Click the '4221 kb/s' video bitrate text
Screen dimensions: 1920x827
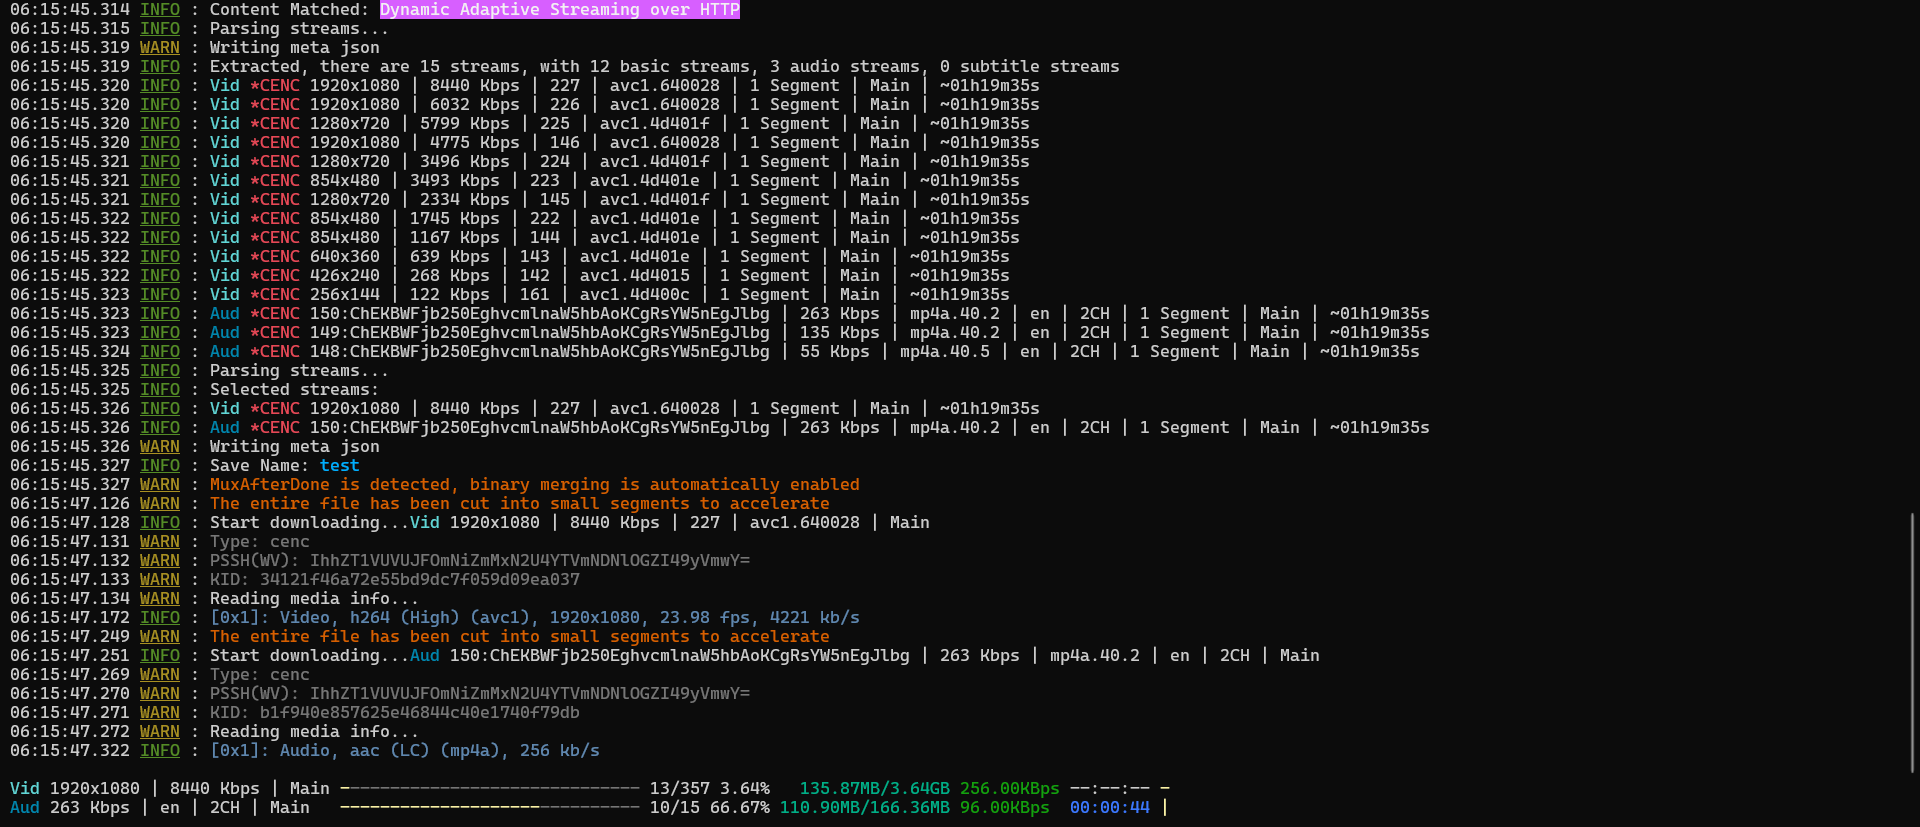815,618
